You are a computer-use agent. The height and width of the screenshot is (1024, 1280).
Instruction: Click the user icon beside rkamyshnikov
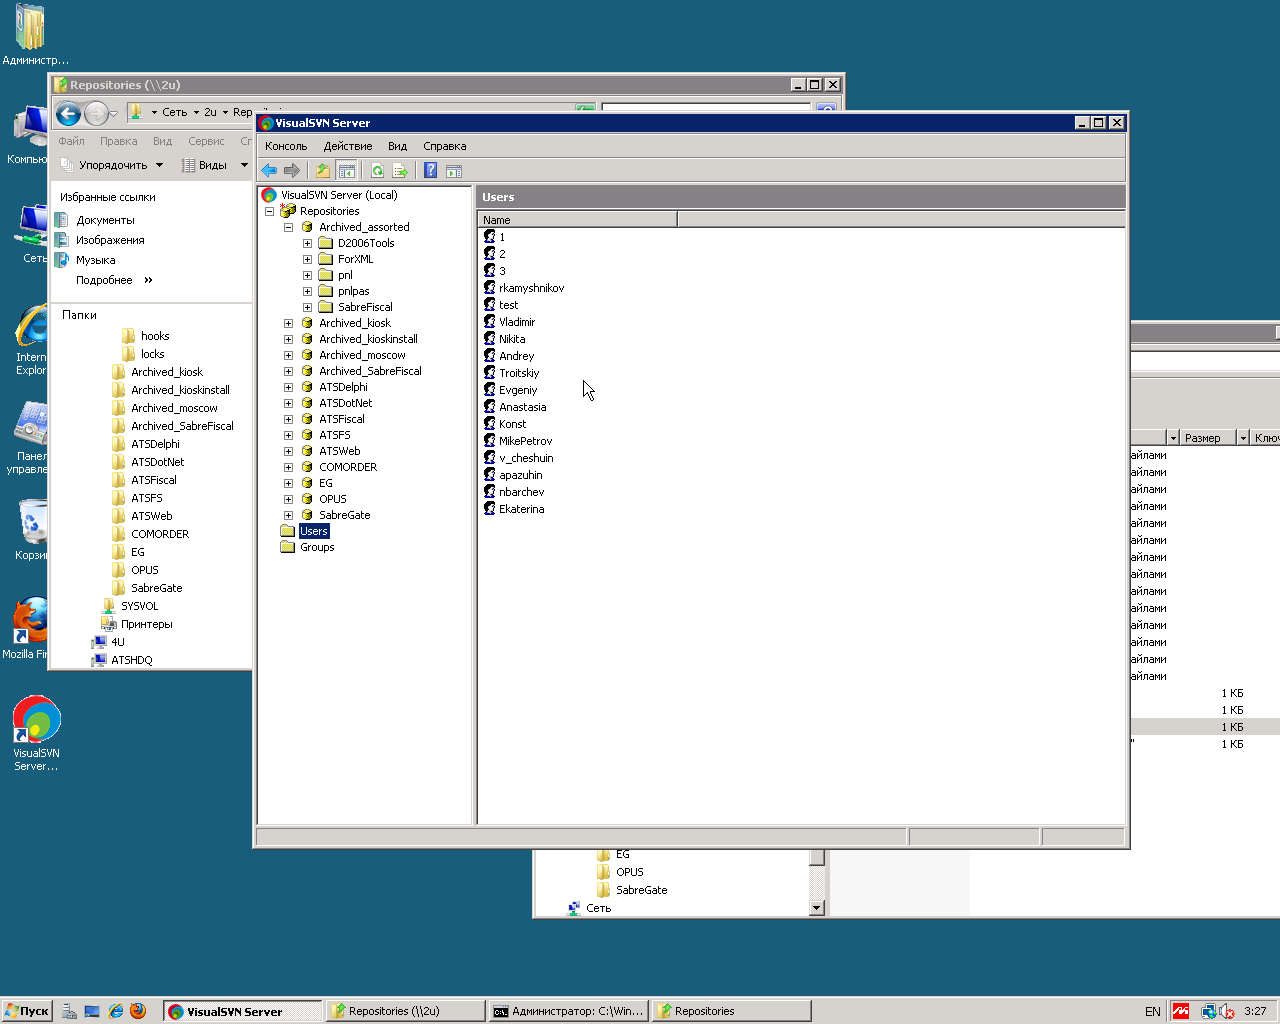point(490,288)
